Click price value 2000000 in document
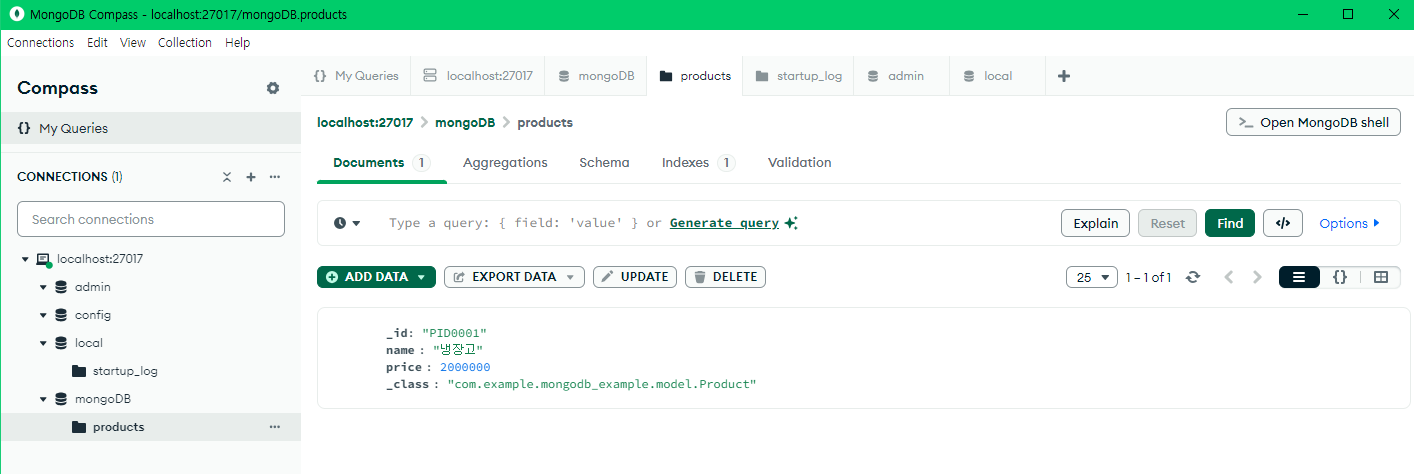The width and height of the screenshot is (1414, 474). coord(465,367)
